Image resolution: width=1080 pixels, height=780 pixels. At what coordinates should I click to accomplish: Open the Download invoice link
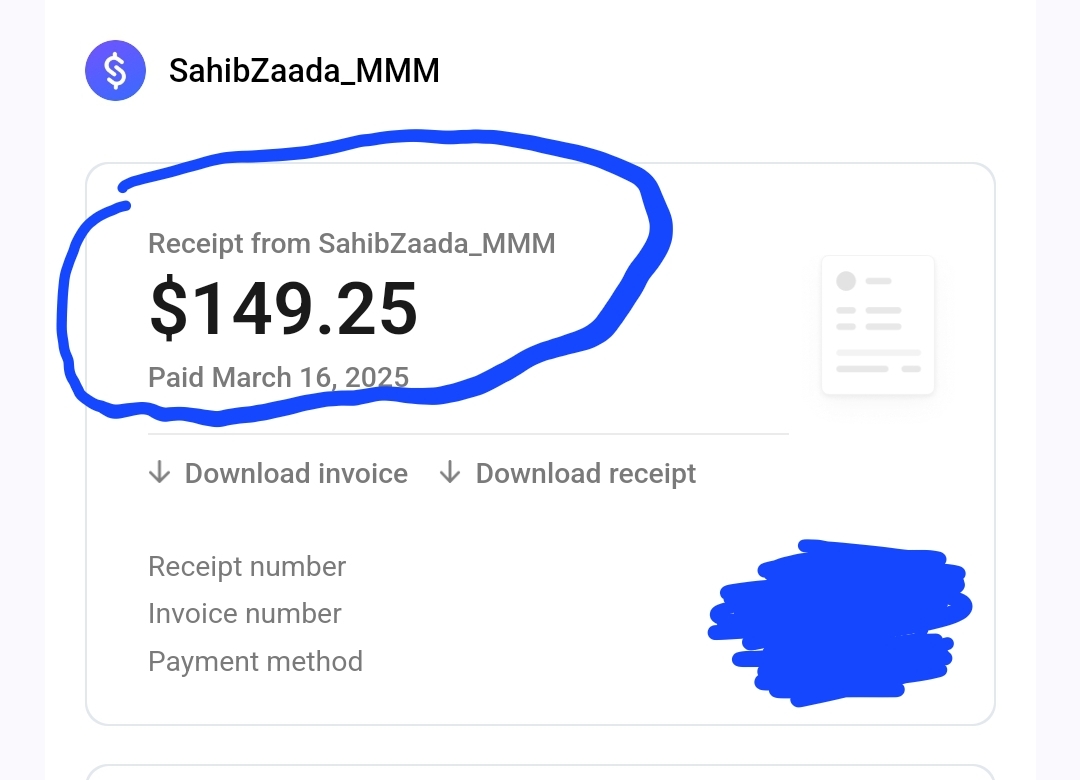coord(278,473)
